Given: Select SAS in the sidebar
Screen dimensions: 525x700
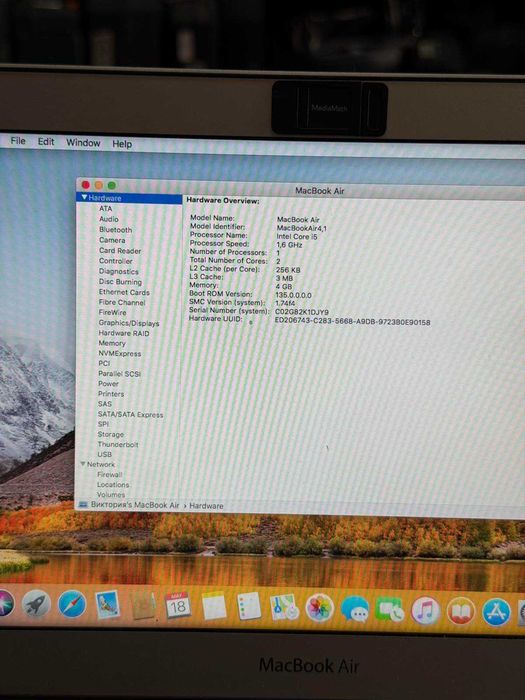Looking at the screenshot, I should (x=105, y=404).
